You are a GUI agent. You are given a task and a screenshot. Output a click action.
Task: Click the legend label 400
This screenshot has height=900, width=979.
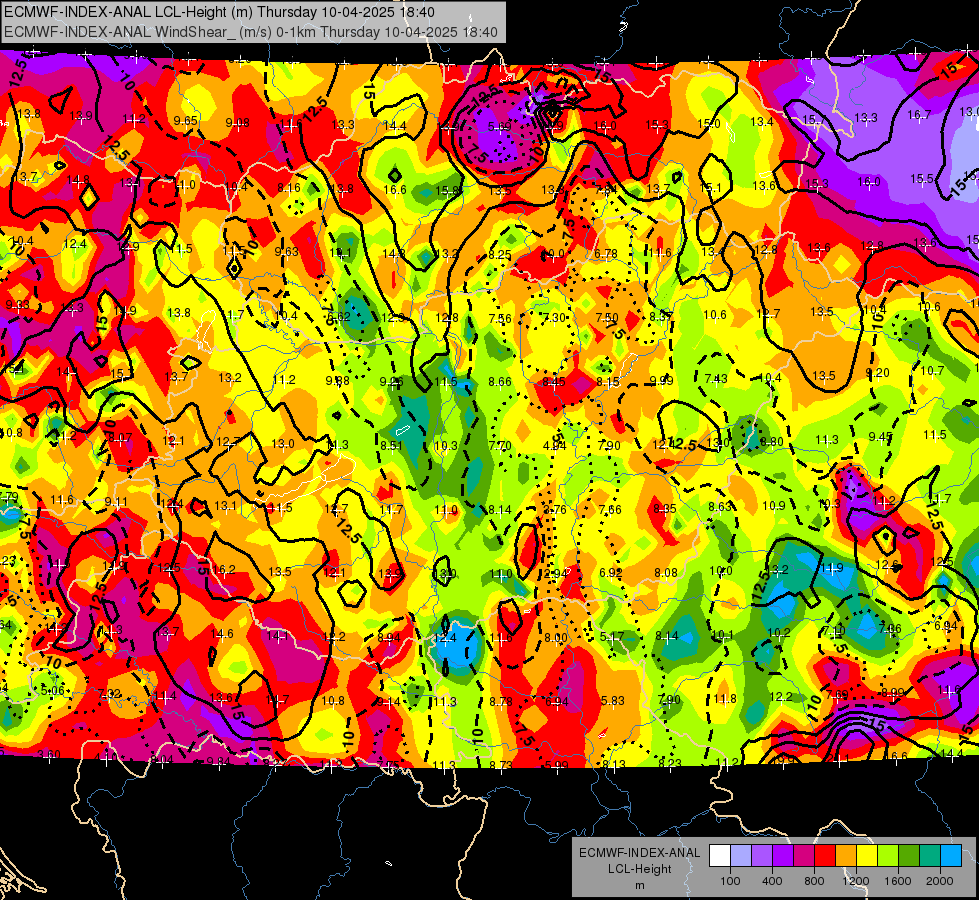[x=772, y=881]
